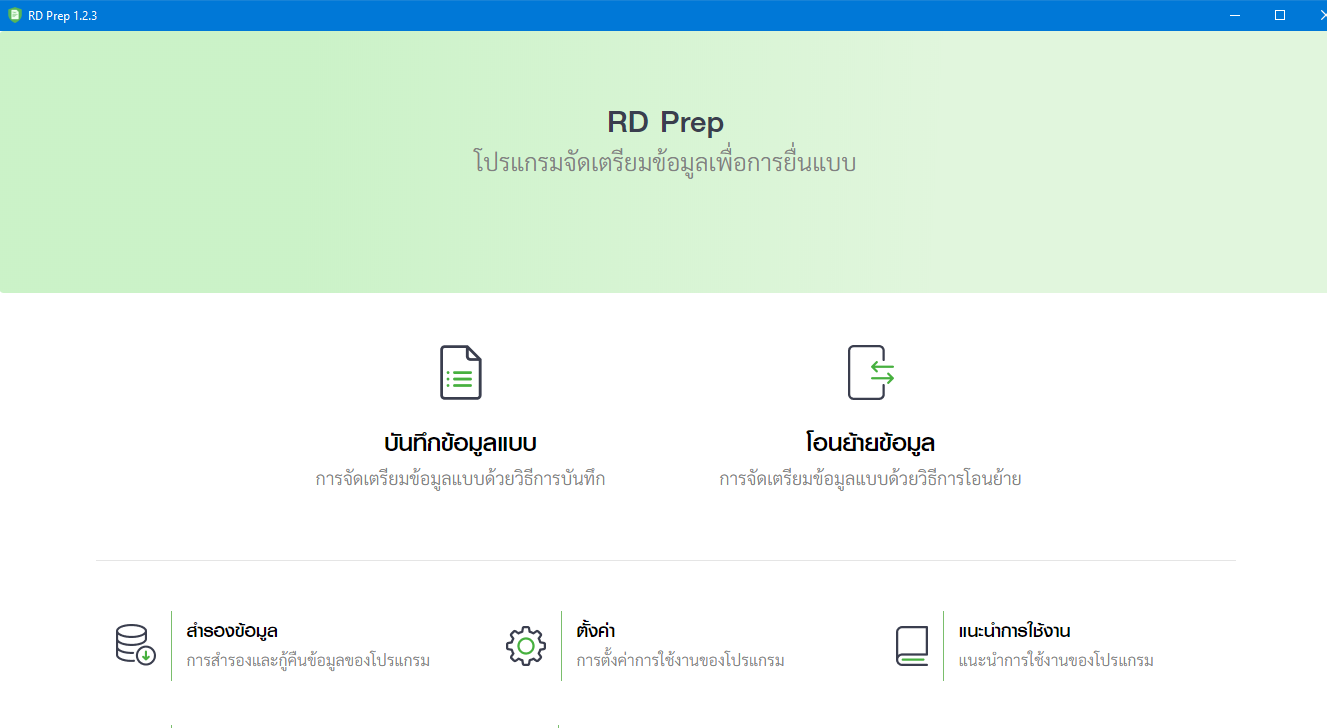Click the RD Prep banner title
The image size is (1327, 728).
pos(663,121)
